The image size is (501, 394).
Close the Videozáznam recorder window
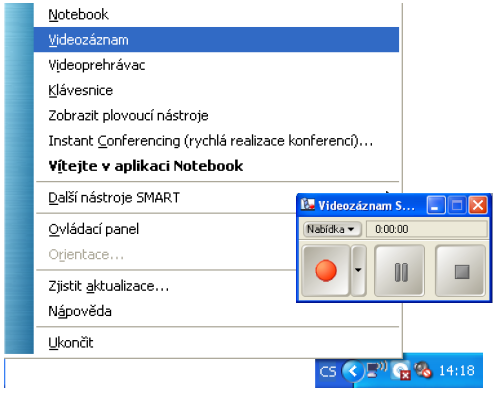pyautogui.click(x=478, y=205)
